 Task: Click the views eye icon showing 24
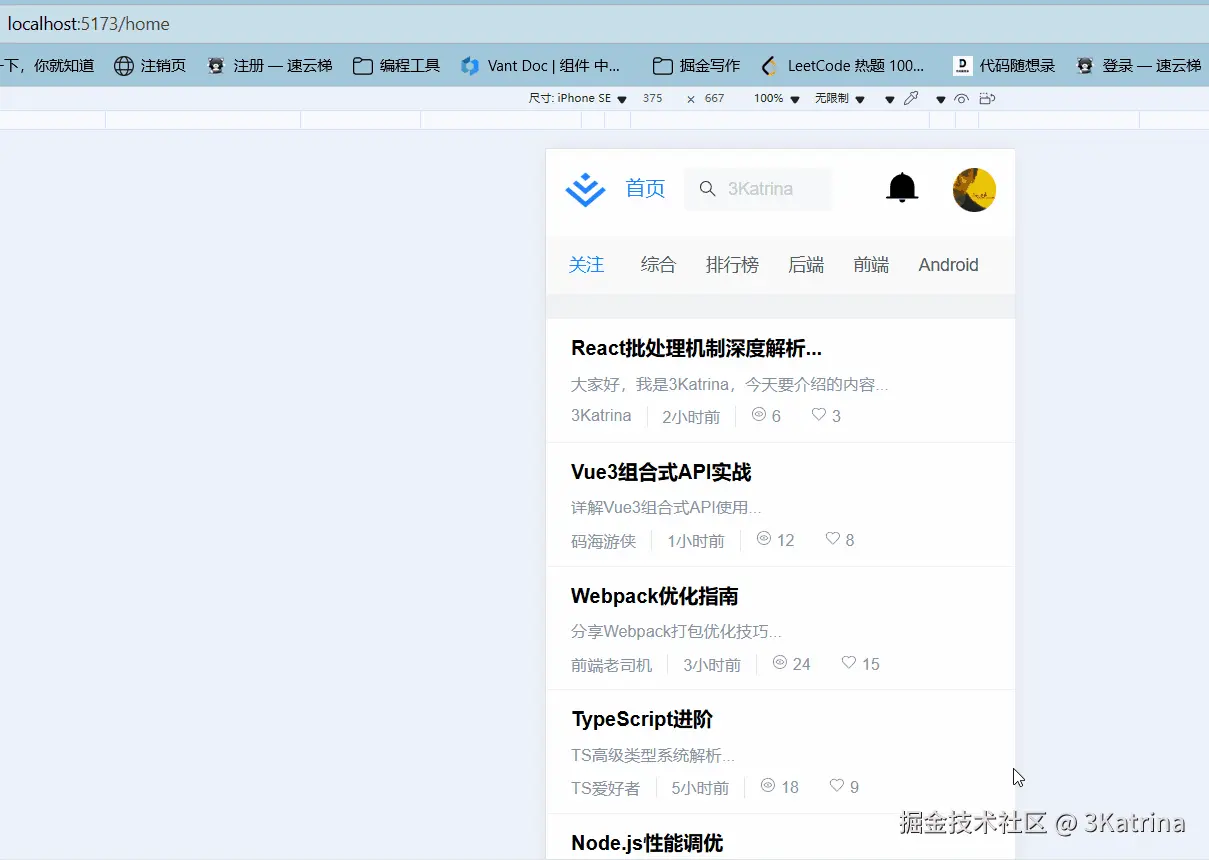(x=780, y=662)
